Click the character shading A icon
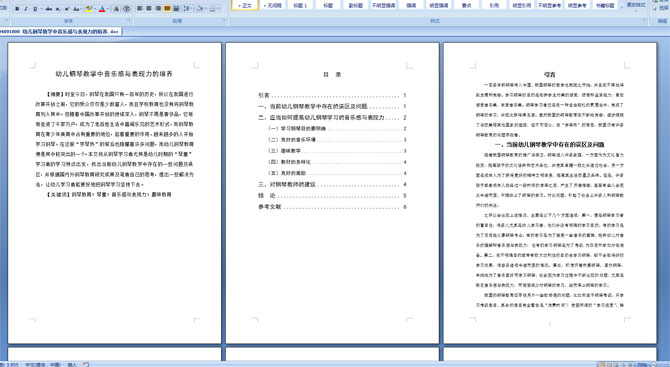 click(x=116, y=9)
